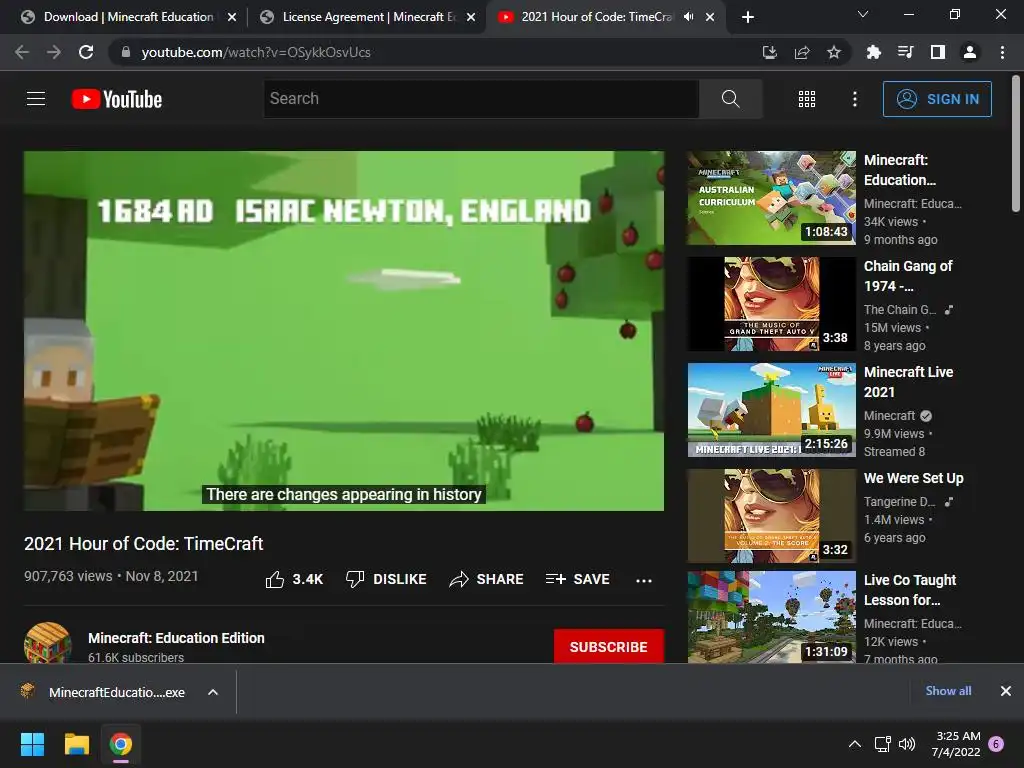Screen dimensions: 1024x768
Task: Open Minecraft: Education Edition channel avatar
Action: pyautogui.click(x=48, y=643)
